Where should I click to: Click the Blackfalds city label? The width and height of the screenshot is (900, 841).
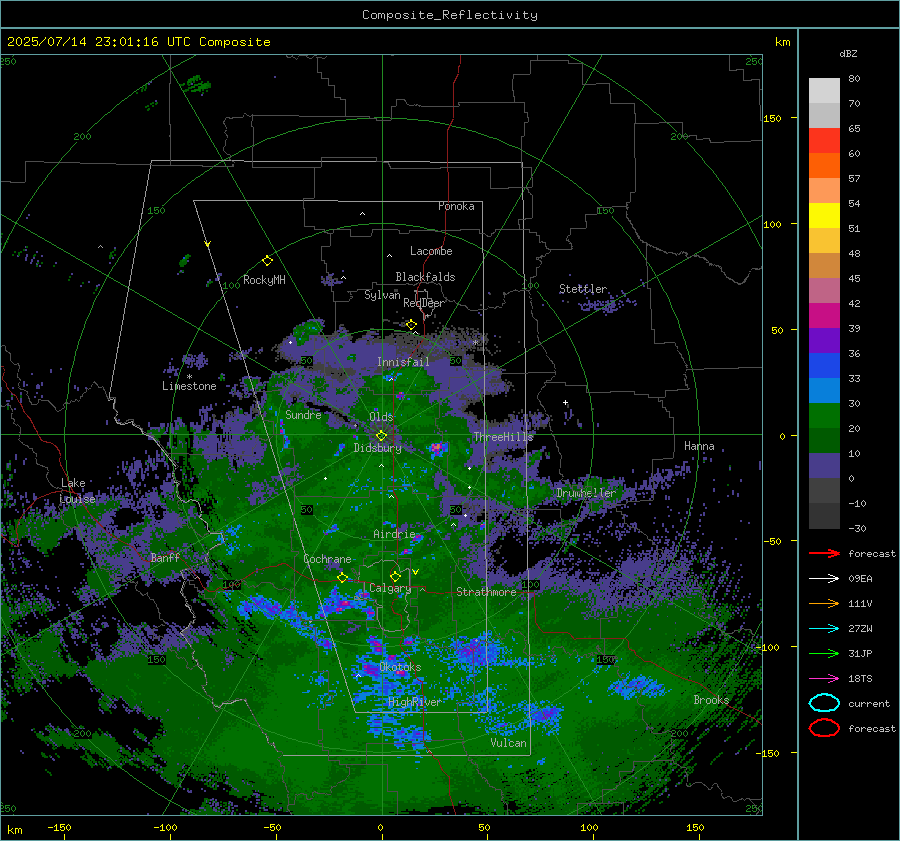(425, 277)
